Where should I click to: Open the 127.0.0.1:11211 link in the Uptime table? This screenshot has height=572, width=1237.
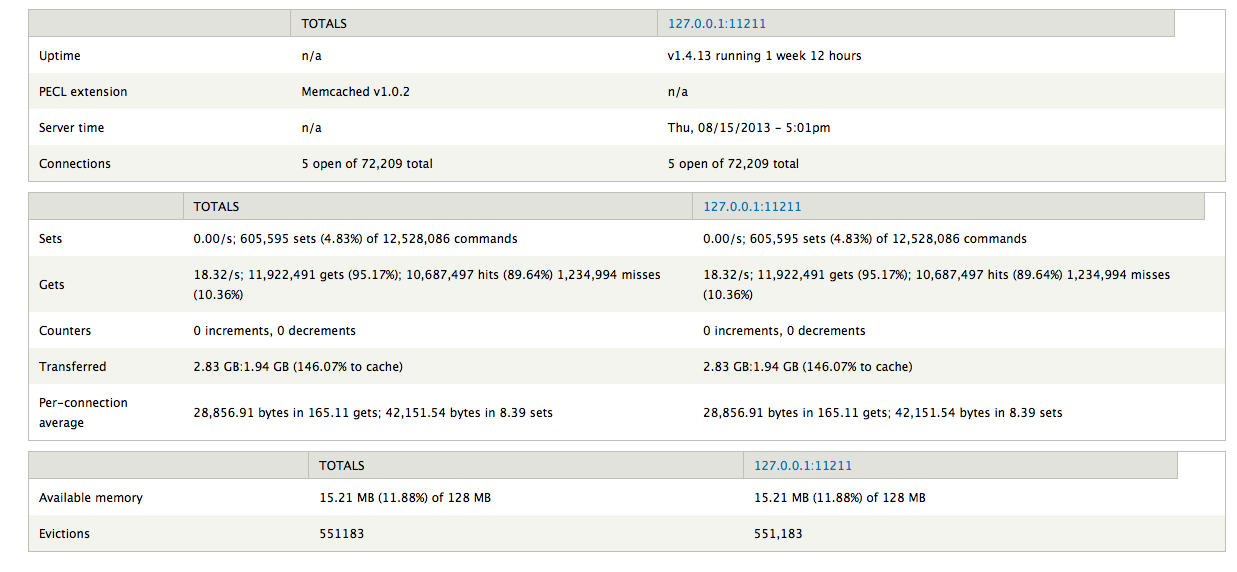716,24
